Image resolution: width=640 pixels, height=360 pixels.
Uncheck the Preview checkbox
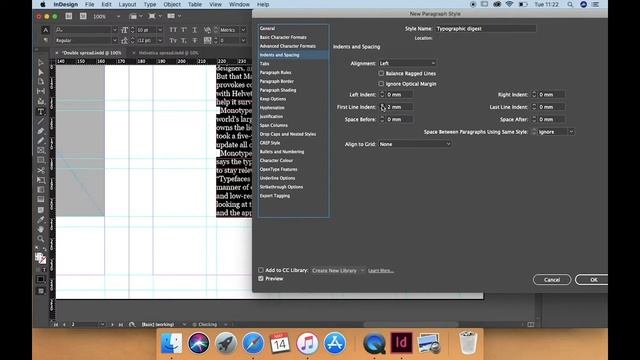coord(261,279)
